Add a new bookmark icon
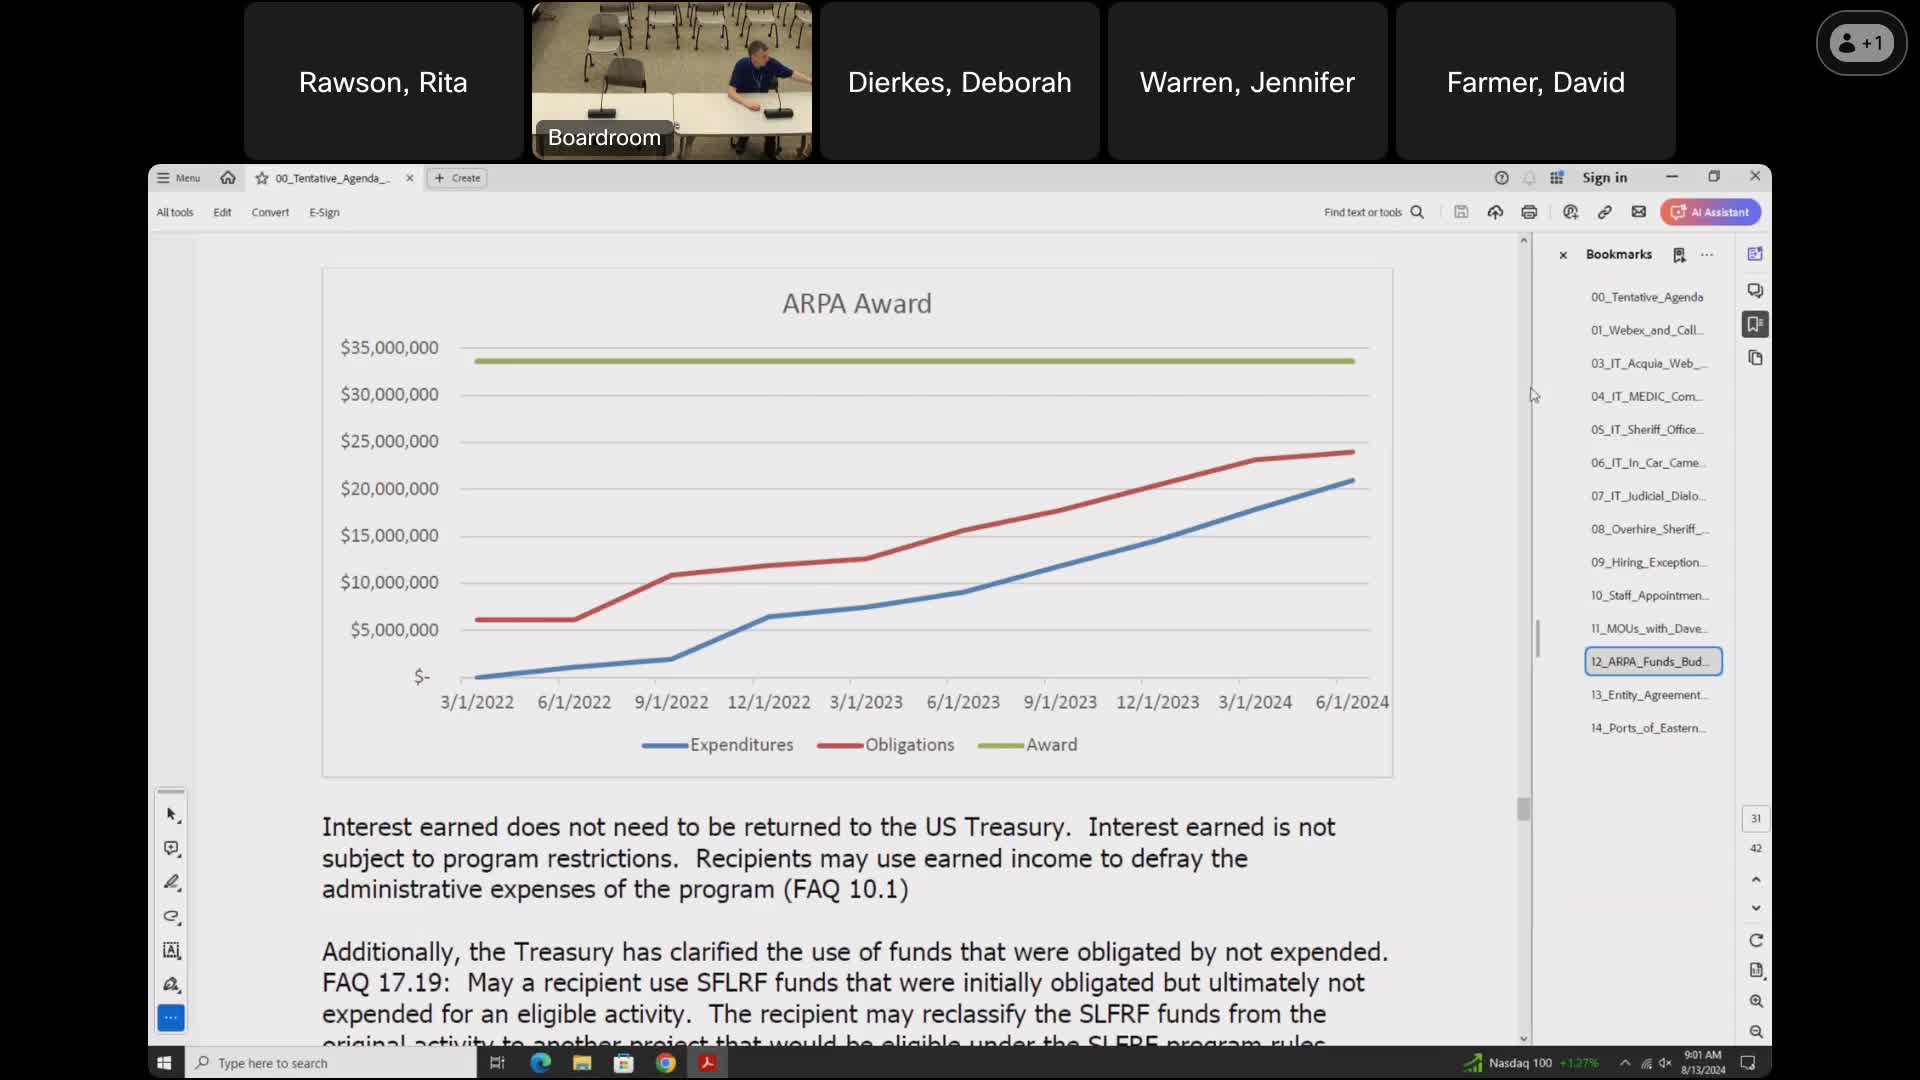The width and height of the screenshot is (1920, 1080). [1679, 255]
